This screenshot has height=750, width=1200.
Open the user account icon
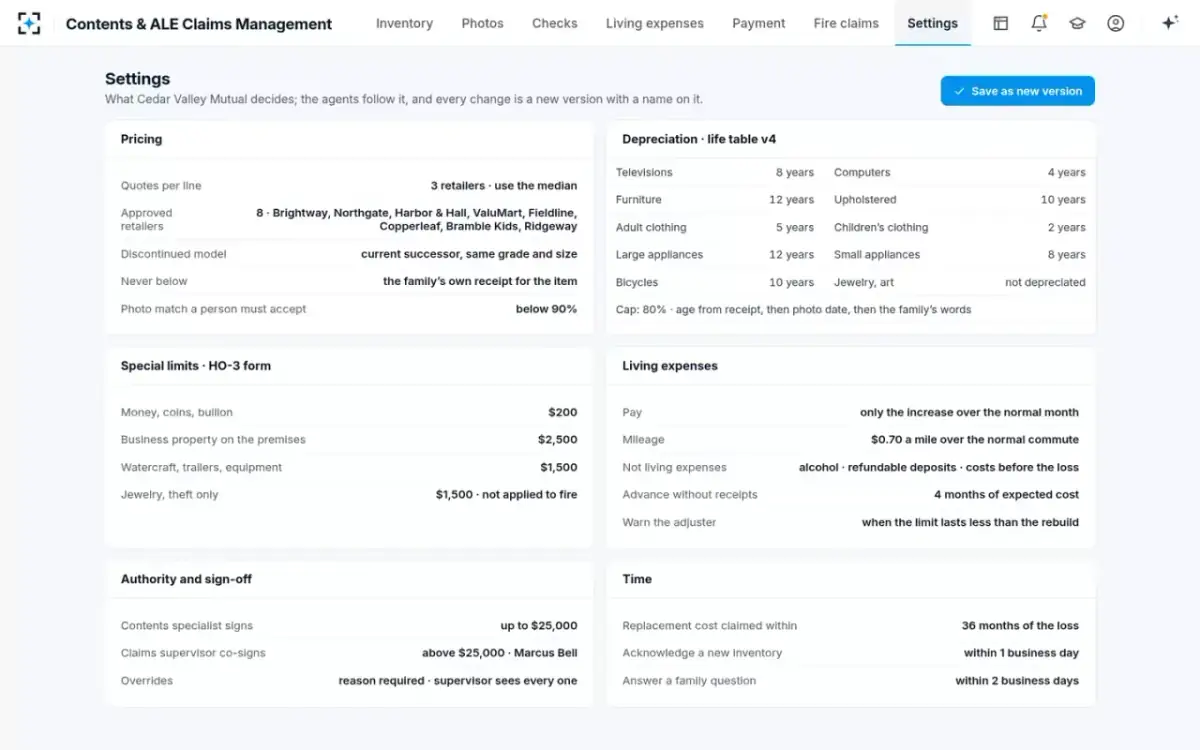tap(1116, 23)
